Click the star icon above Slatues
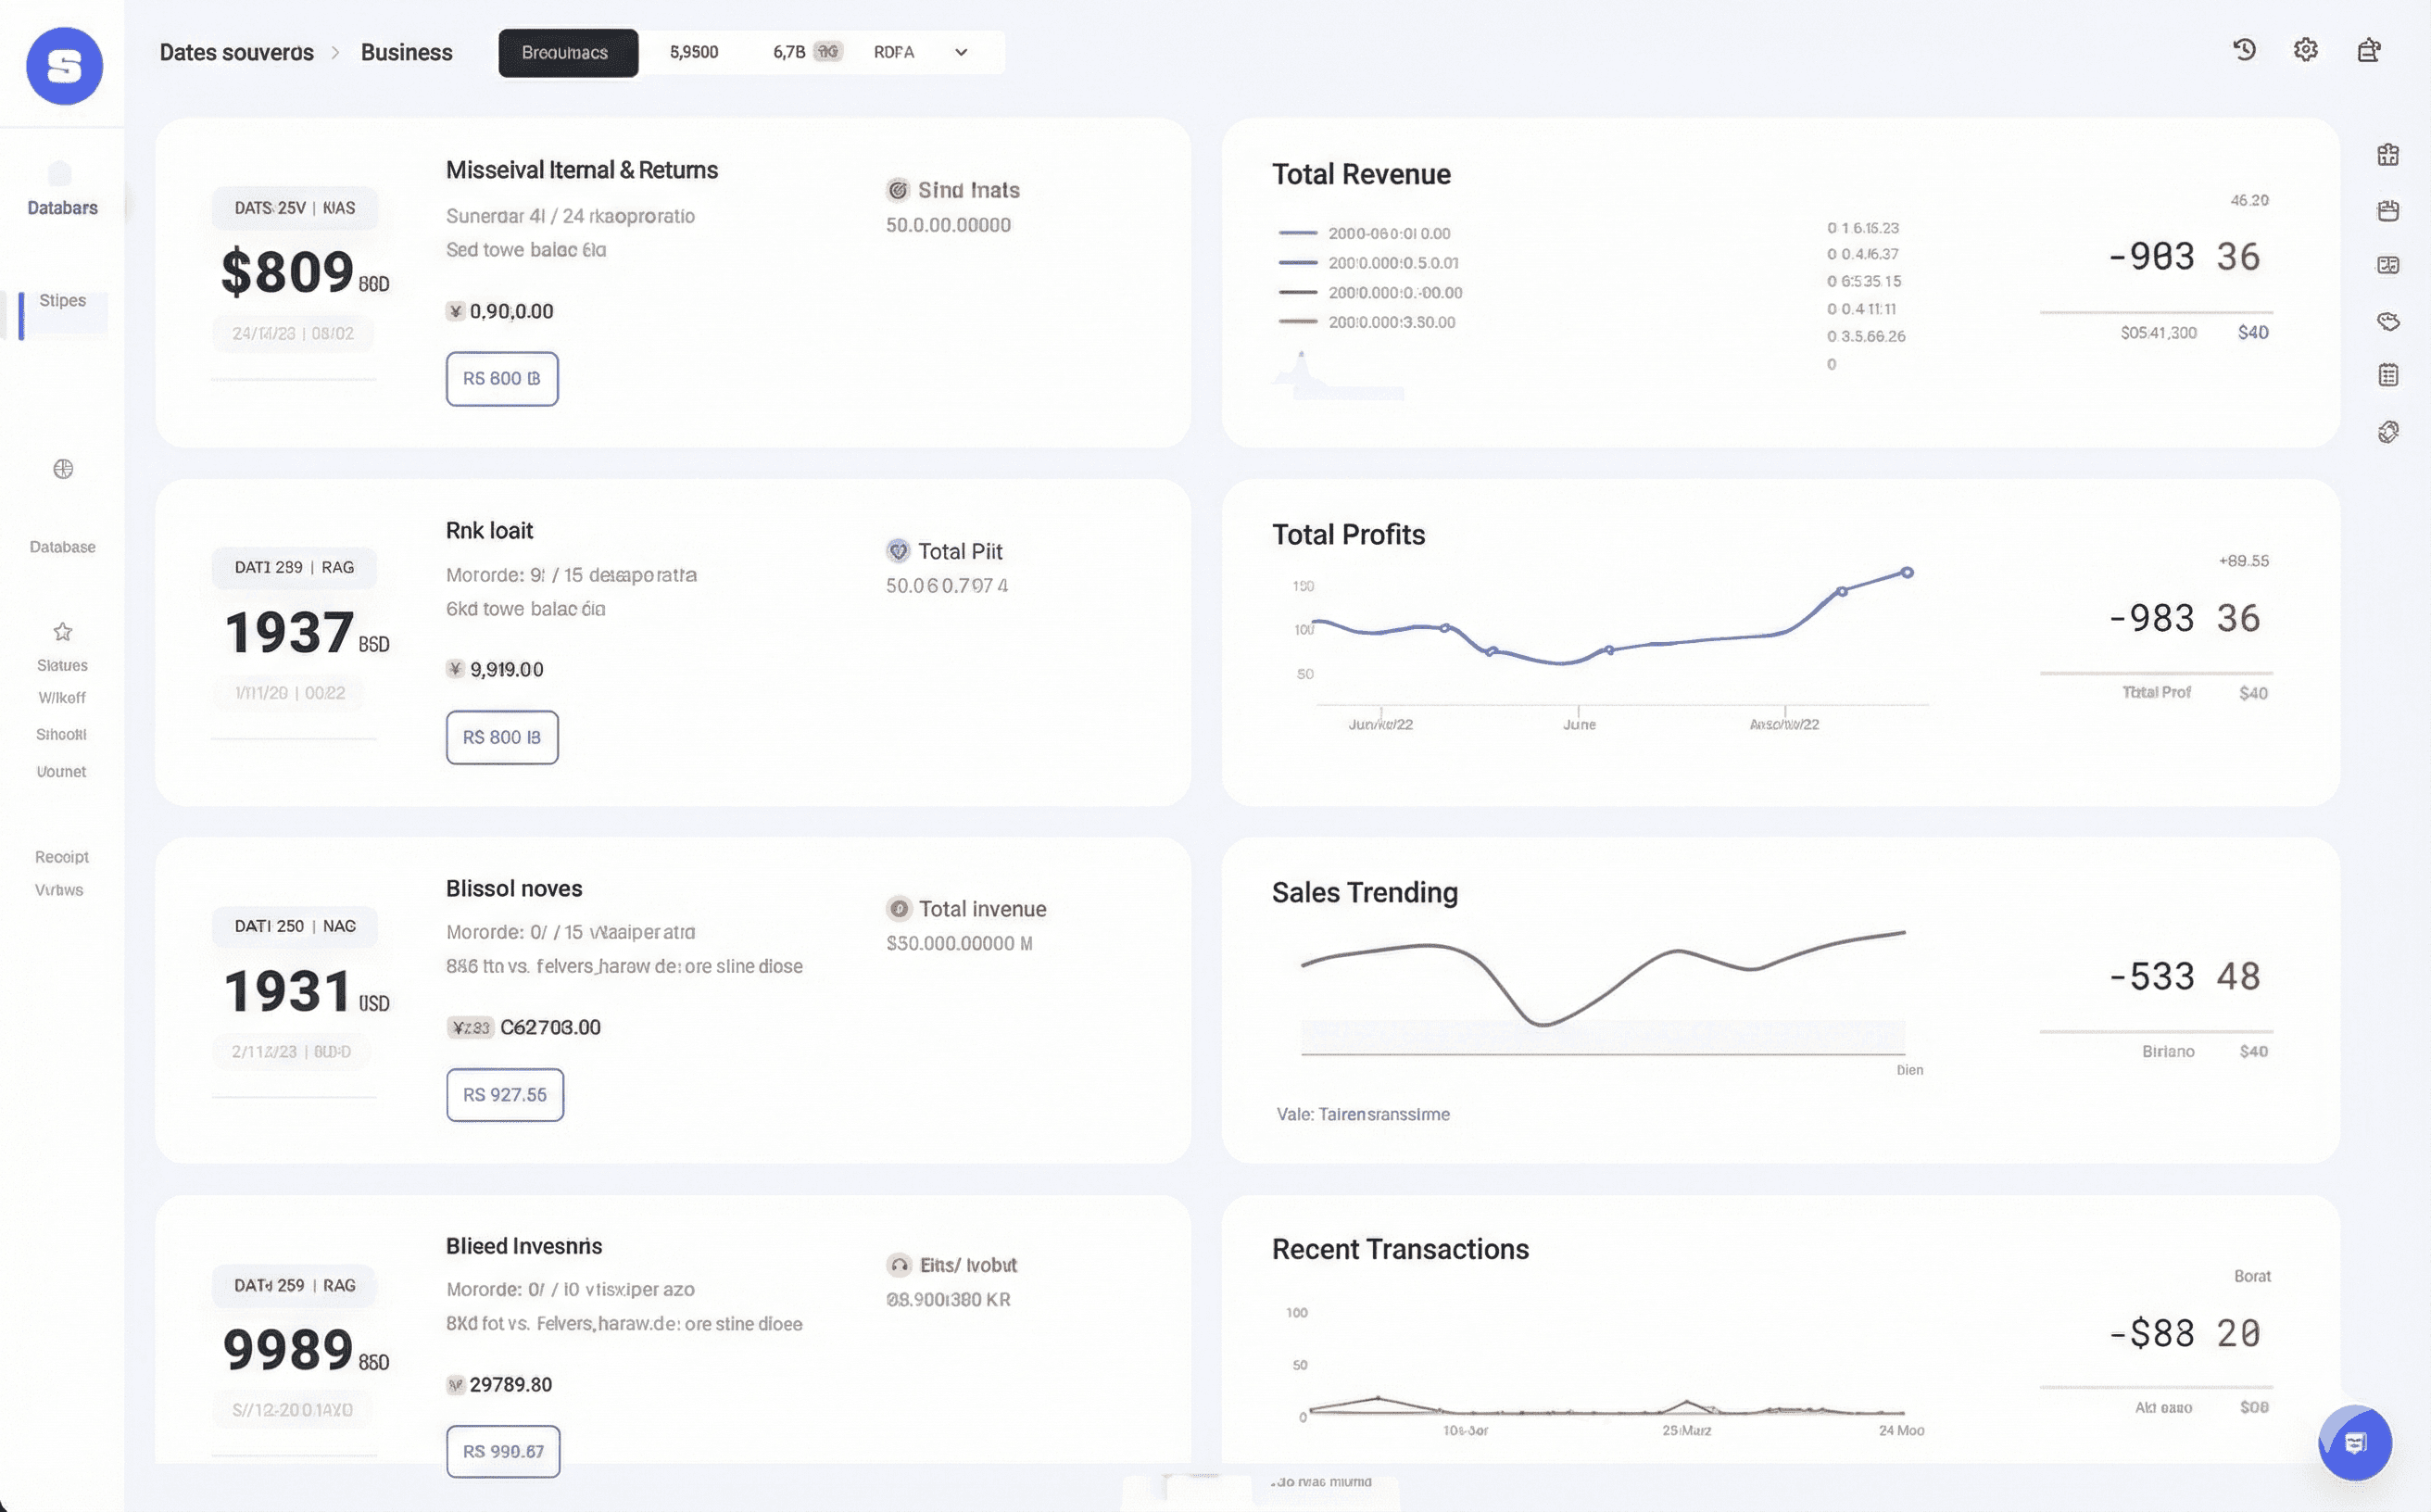Image resolution: width=2431 pixels, height=1512 pixels. (x=63, y=632)
